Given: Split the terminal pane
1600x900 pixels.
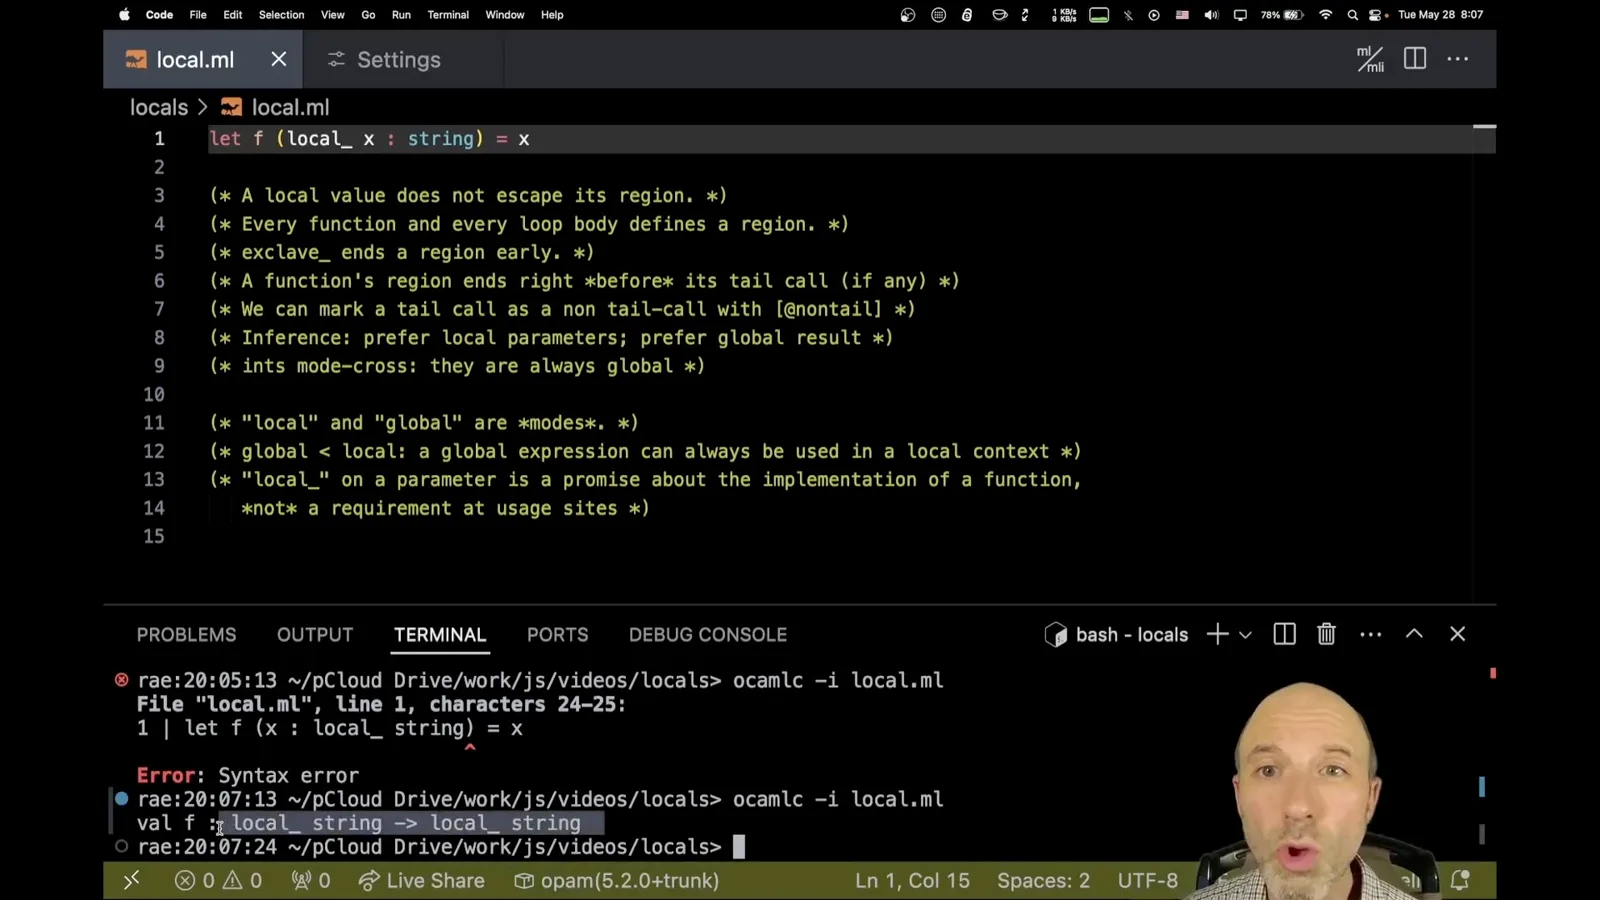Looking at the screenshot, I should [x=1285, y=634].
